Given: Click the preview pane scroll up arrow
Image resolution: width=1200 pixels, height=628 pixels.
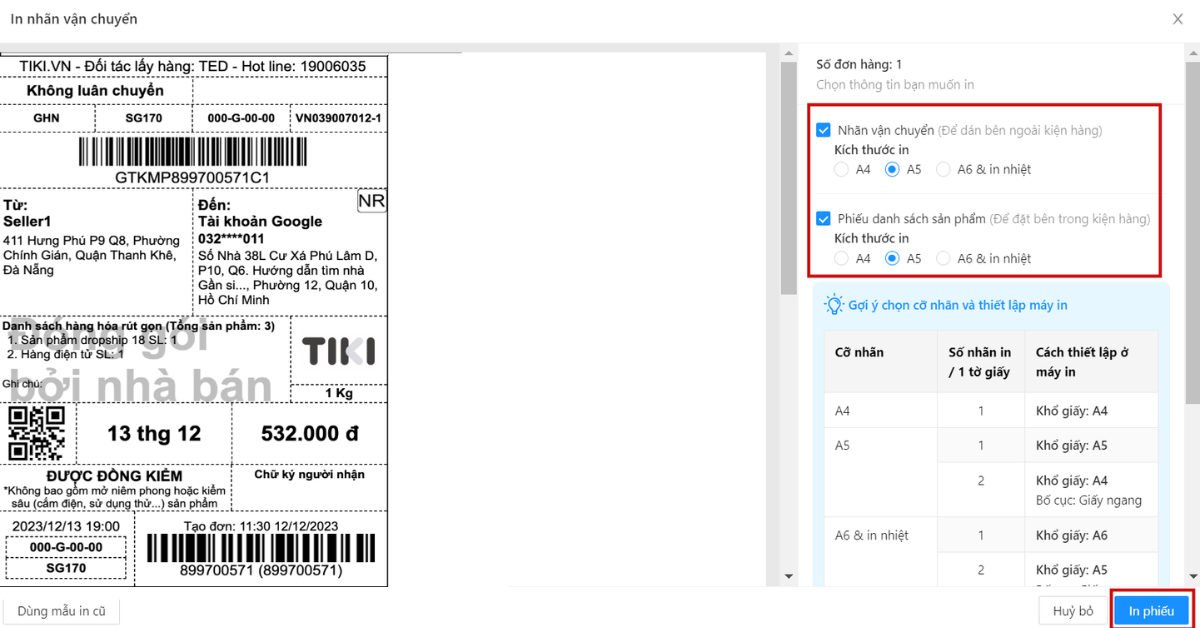Looking at the screenshot, I should click(788, 52).
